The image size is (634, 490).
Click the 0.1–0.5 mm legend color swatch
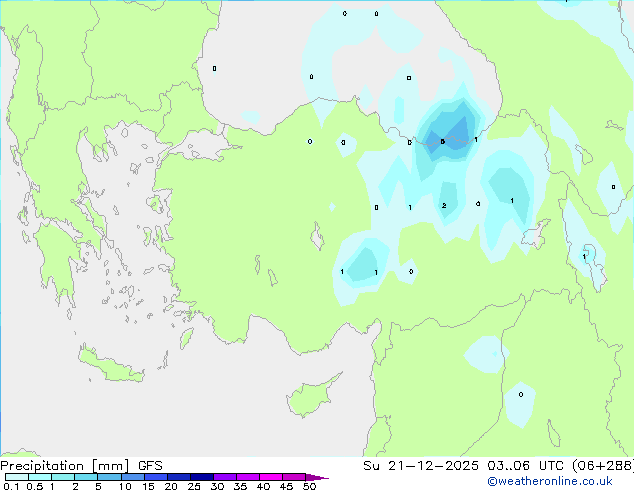[17, 477]
